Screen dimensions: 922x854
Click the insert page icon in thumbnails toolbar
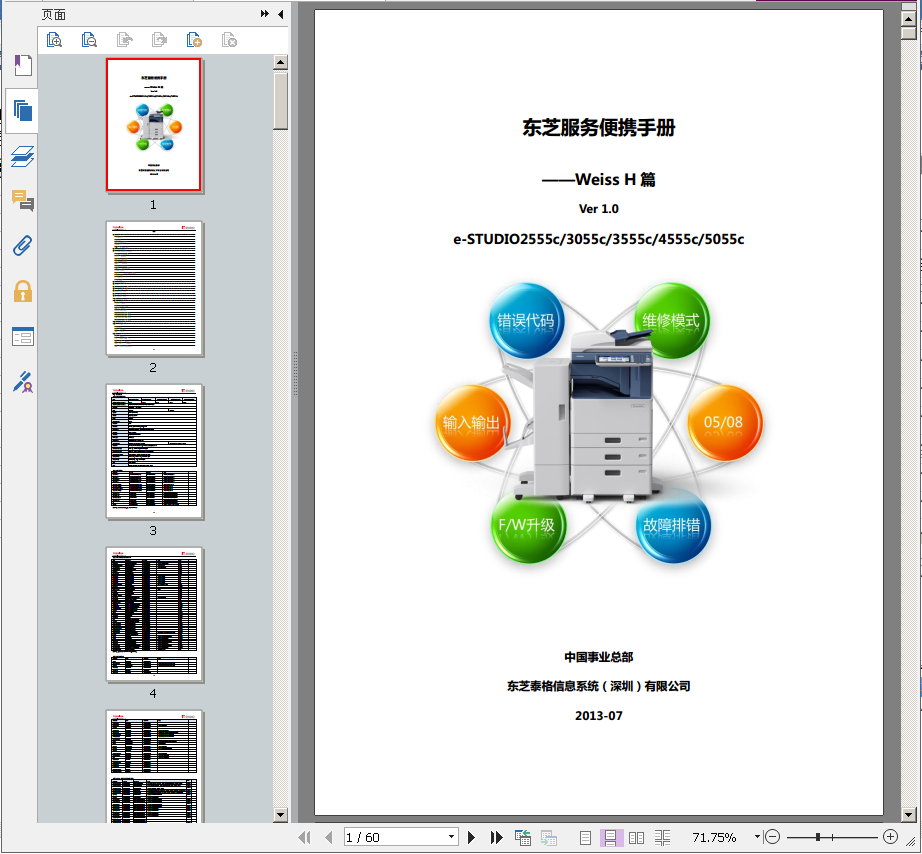pos(194,39)
